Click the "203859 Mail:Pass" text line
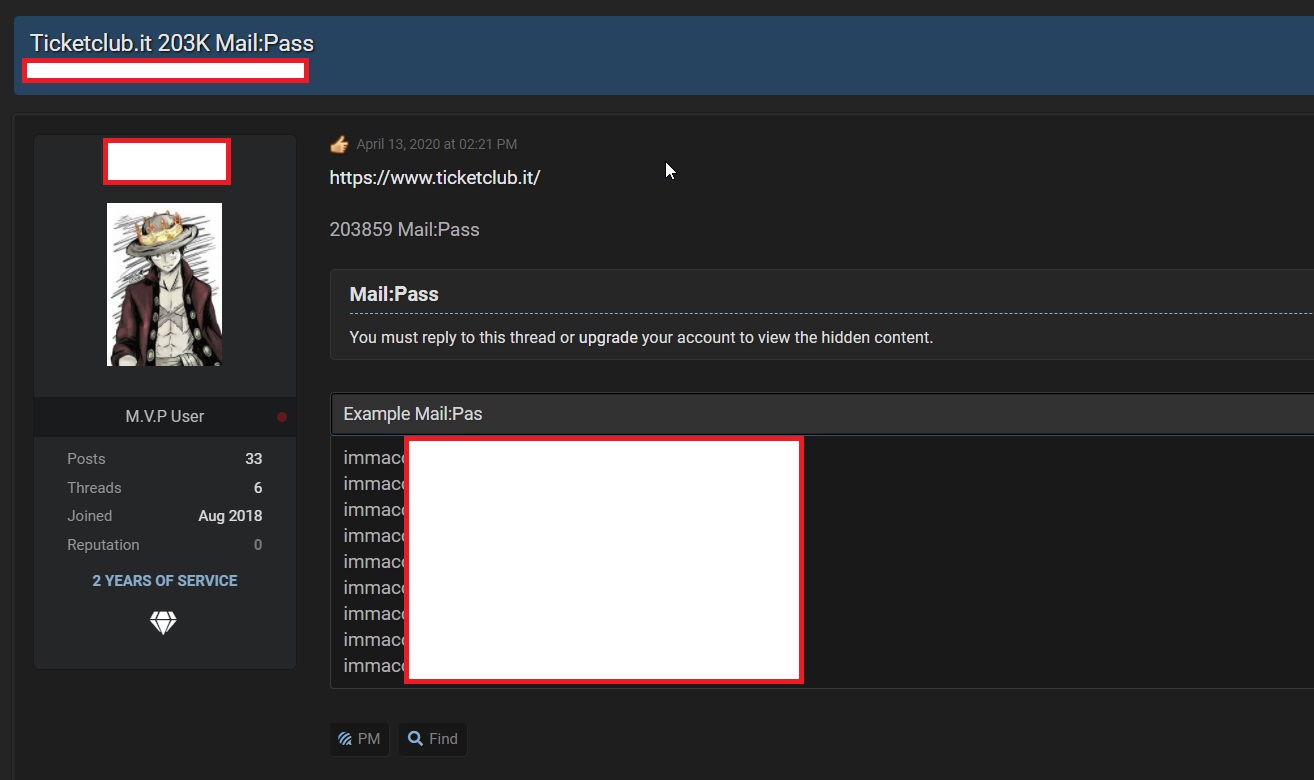Viewport: 1314px width, 780px height. click(404, 230)
